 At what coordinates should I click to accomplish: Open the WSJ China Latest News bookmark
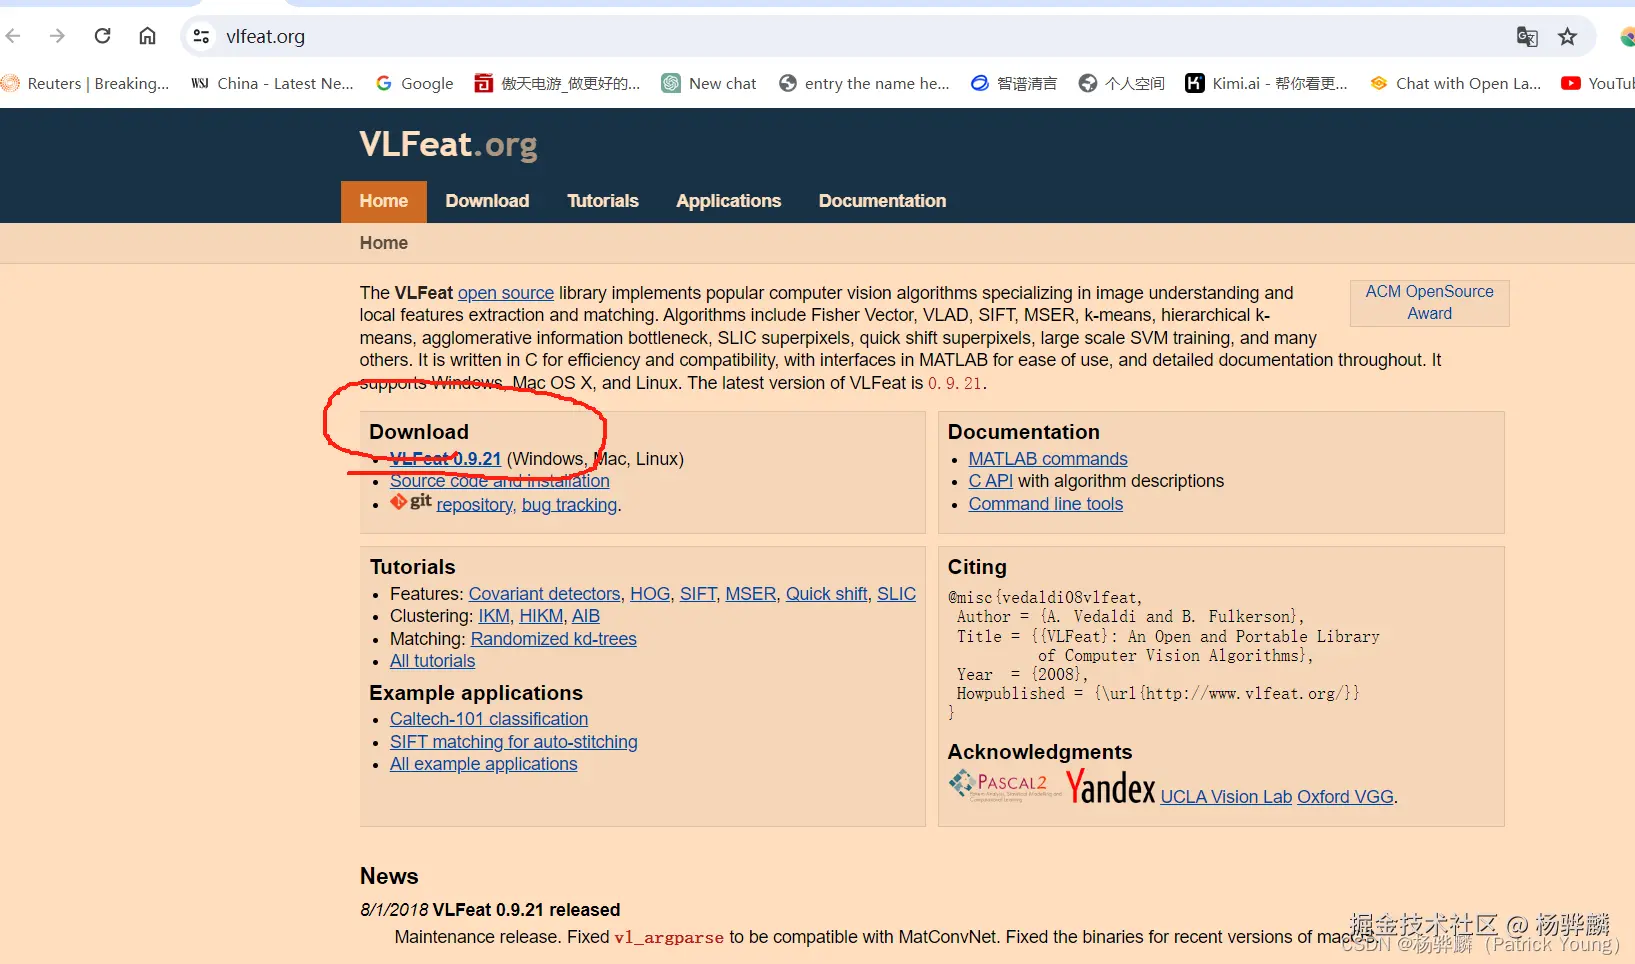pos(272,84)
